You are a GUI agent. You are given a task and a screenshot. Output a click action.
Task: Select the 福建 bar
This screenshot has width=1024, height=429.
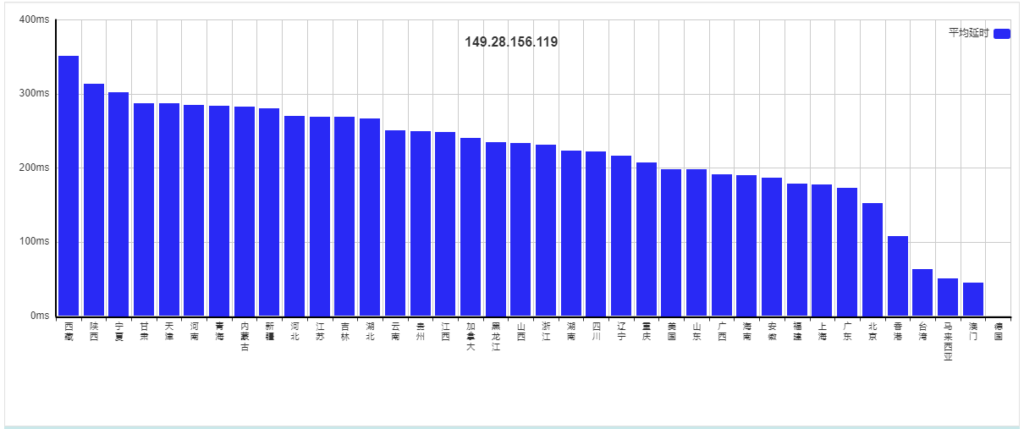(x=797, y=250)
